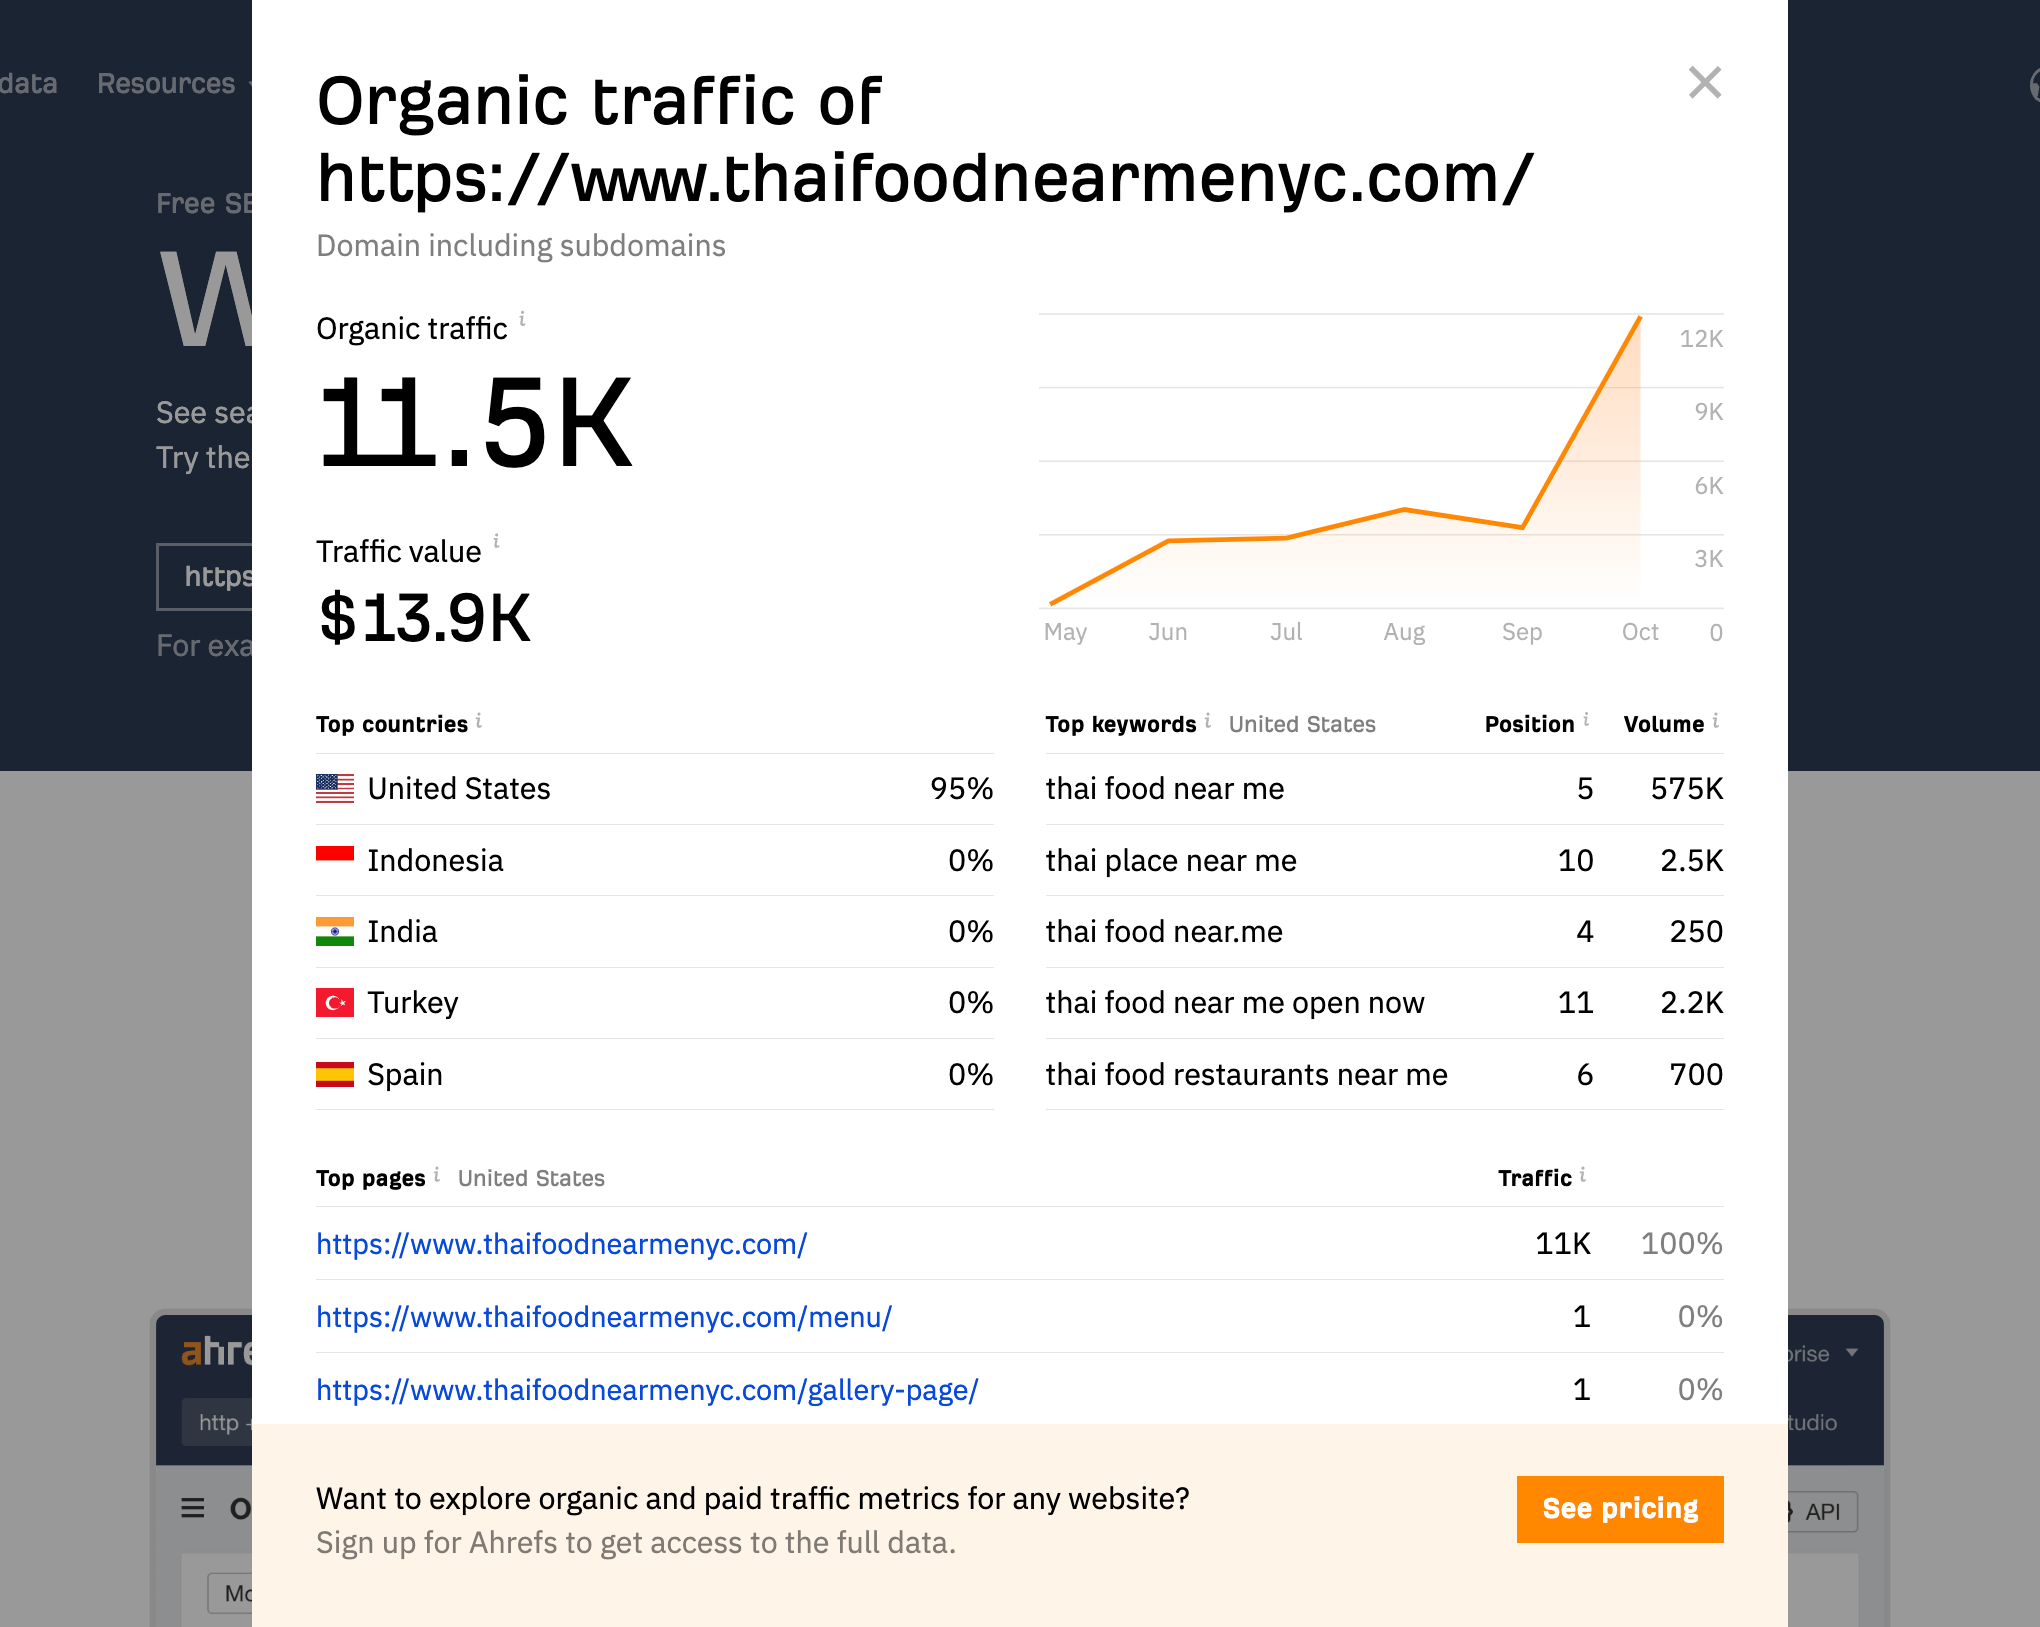Viewport: 2040px width, 1627px height.
Task: Click info icon next to Top keywords
Action: tap(1208, 720)
